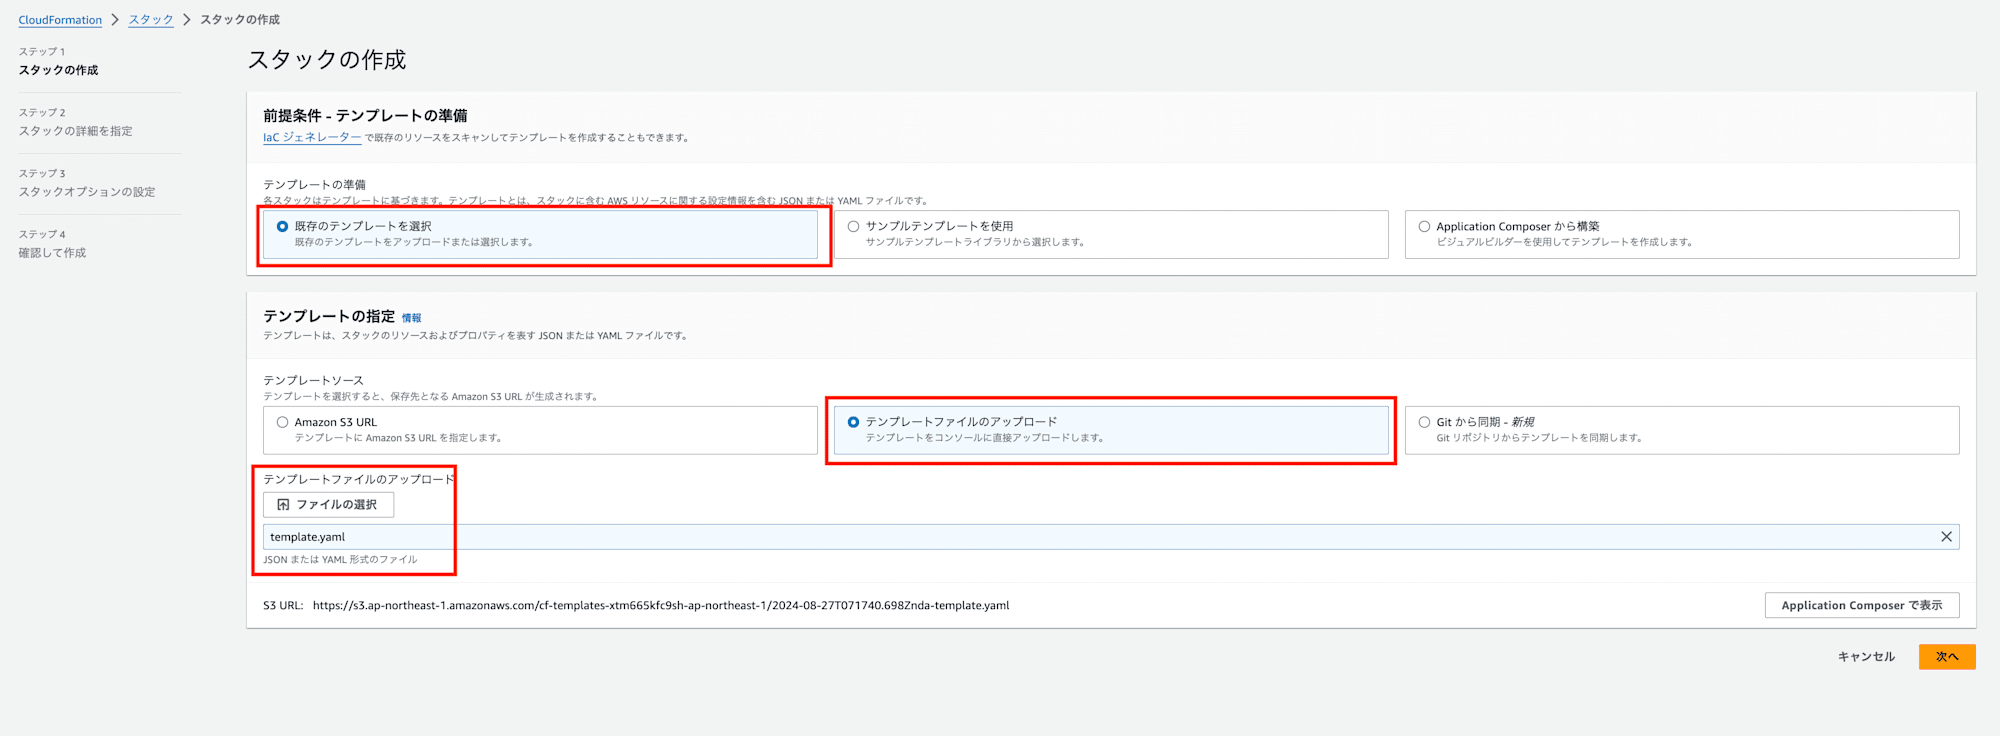Viewport: 2000px width, 736px height.
Task: Open Application Composer で表示 button
Action: pos(1861,605)
